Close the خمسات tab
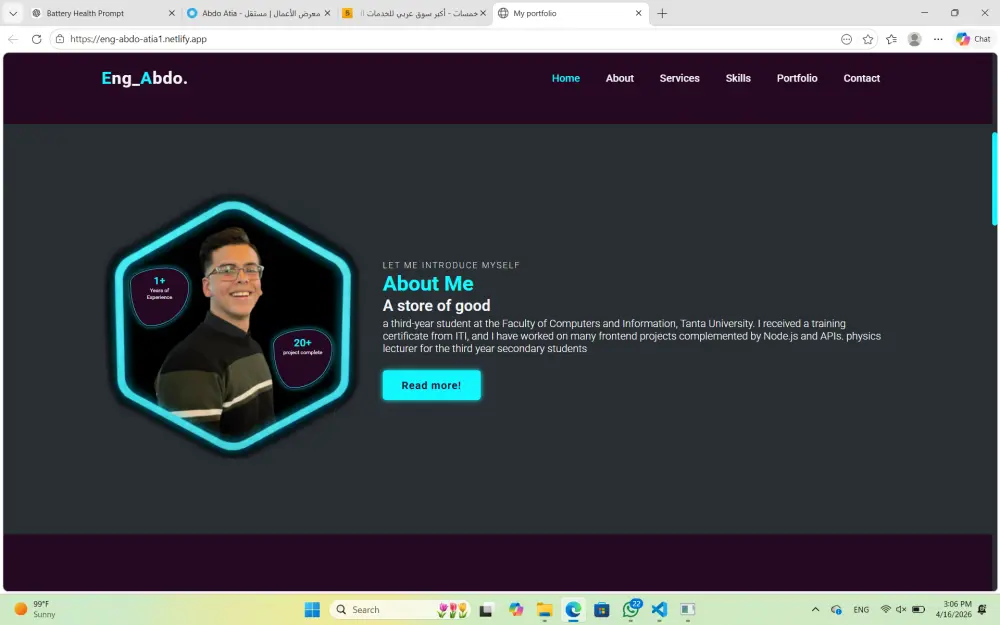The width and height of the screenshot is (1000, 625). click(483, 13)
